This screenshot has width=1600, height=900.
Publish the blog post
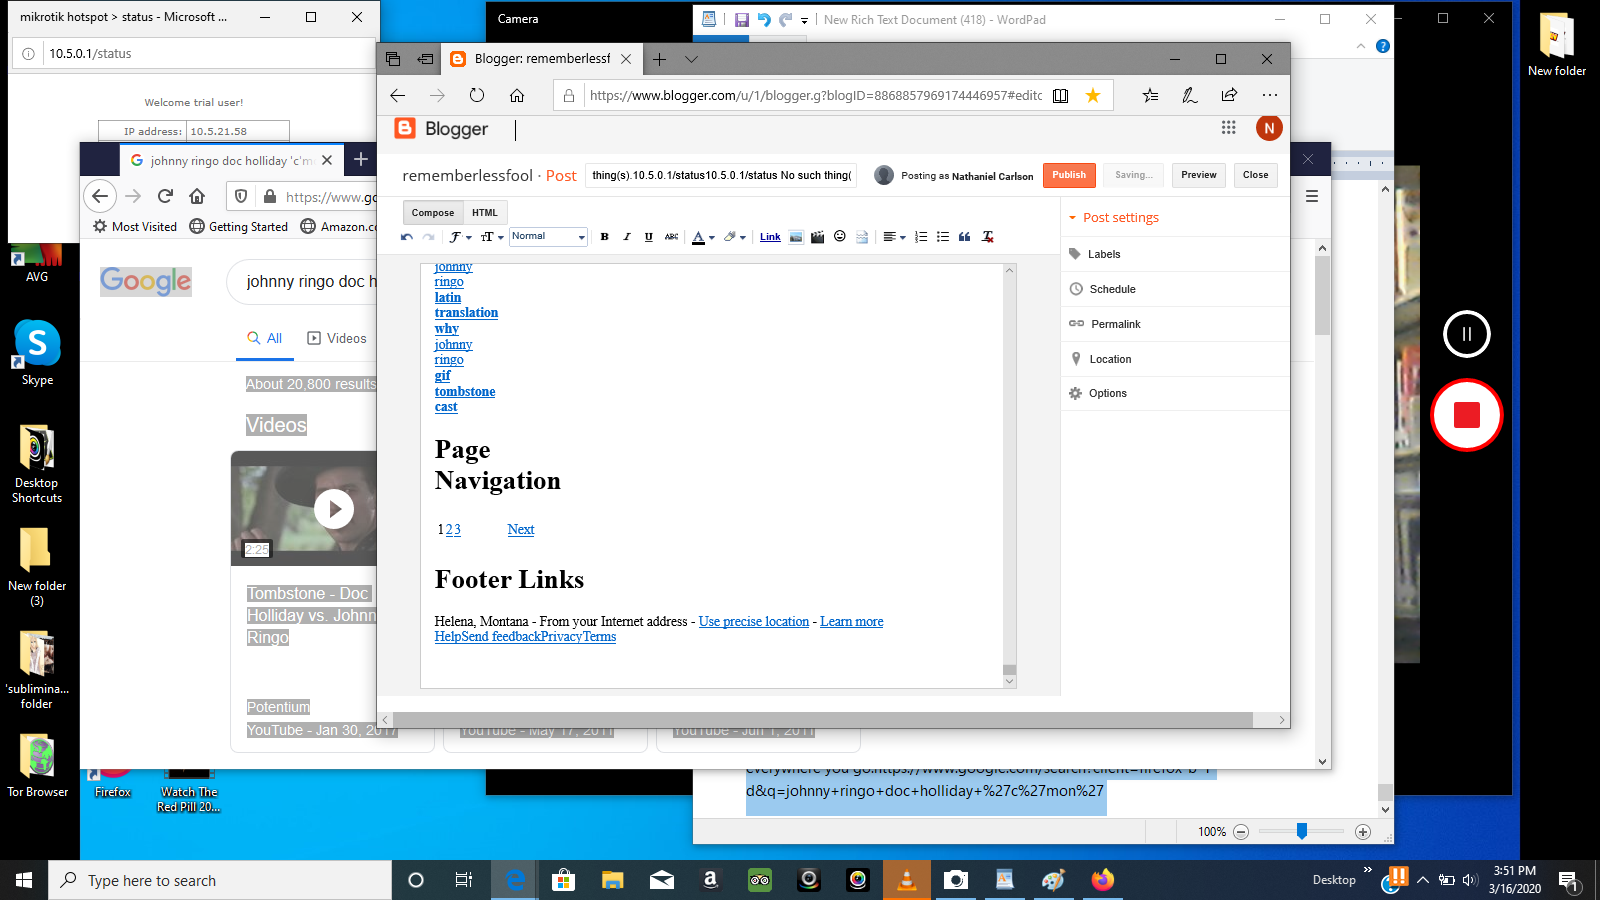point(1069,175)
